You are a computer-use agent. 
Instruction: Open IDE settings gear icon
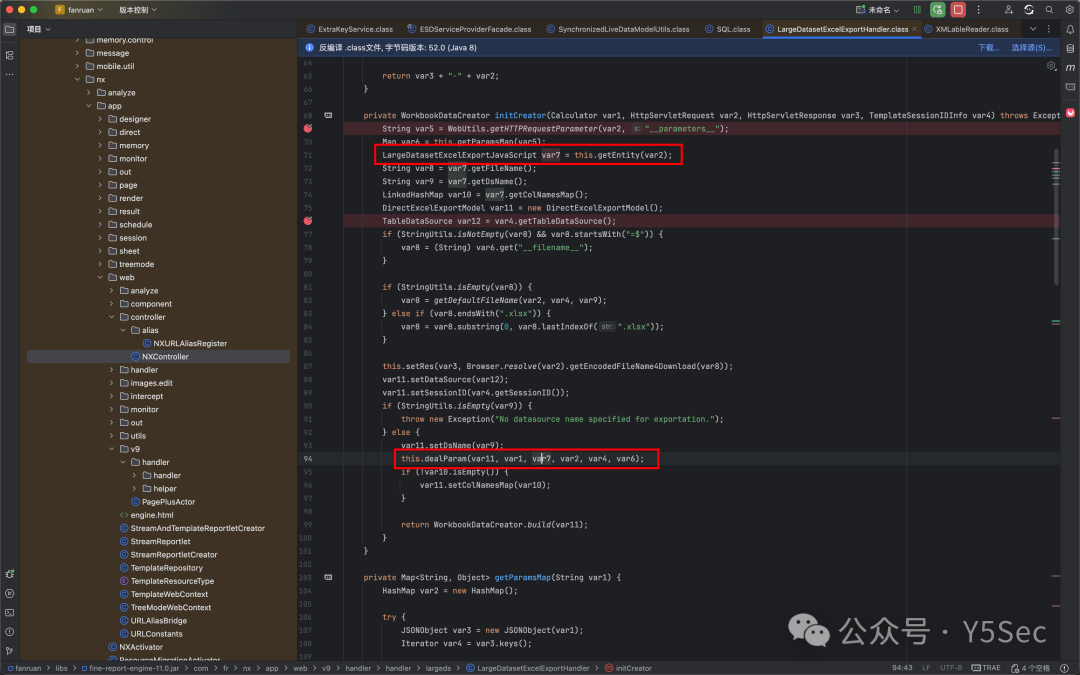(1070, 10)
